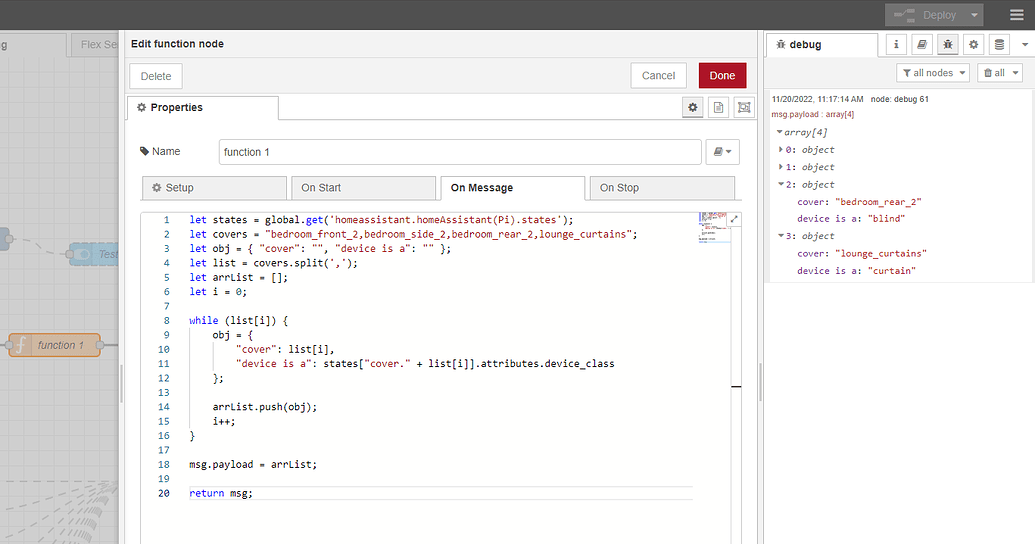Image resolution: width=1035 pixels, height=544 pixels.
Task: Click the Cancel button
Action: coord(658,76)
